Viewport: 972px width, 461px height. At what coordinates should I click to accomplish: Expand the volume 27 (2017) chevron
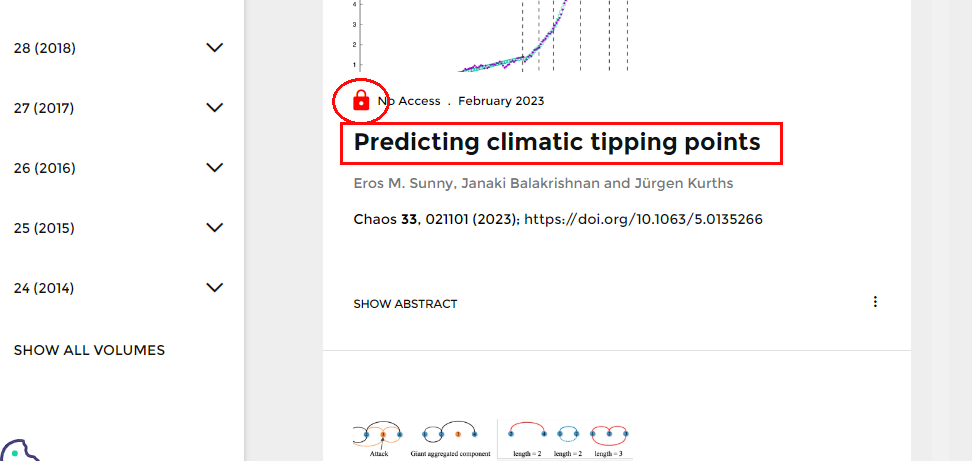pos(214,108)
